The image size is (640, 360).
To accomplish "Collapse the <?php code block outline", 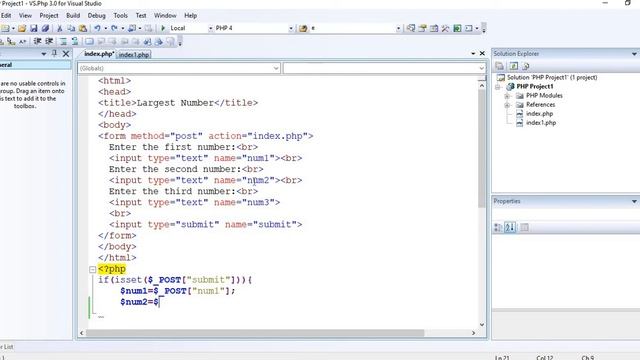I will click(x=93, y=269).
